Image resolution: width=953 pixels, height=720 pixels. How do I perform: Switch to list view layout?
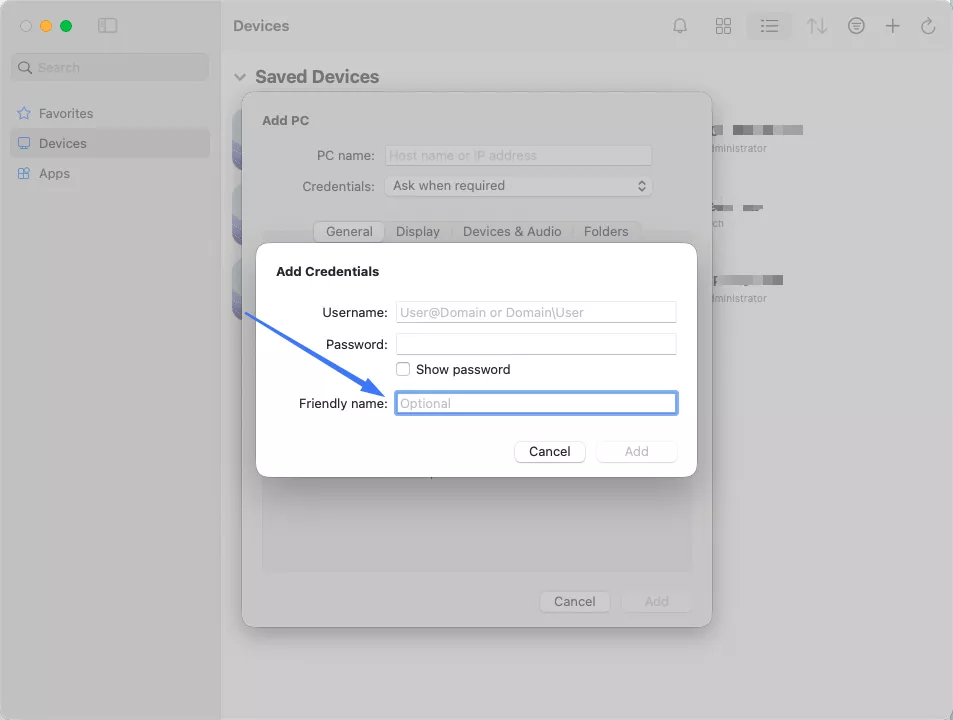tap(769, 27)
